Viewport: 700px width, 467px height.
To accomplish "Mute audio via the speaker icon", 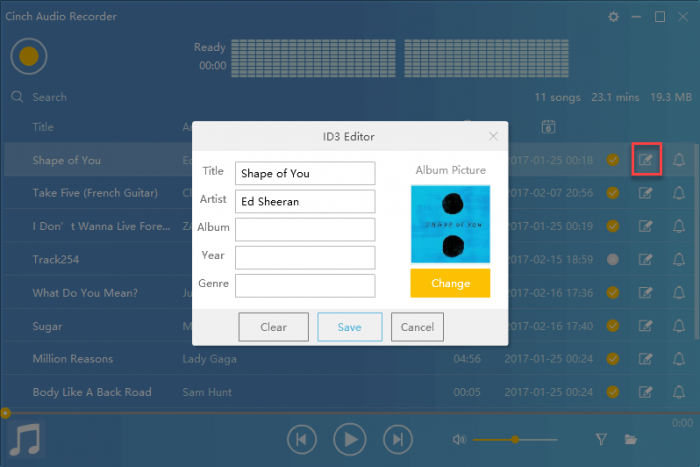I will (x=459, y=440).
